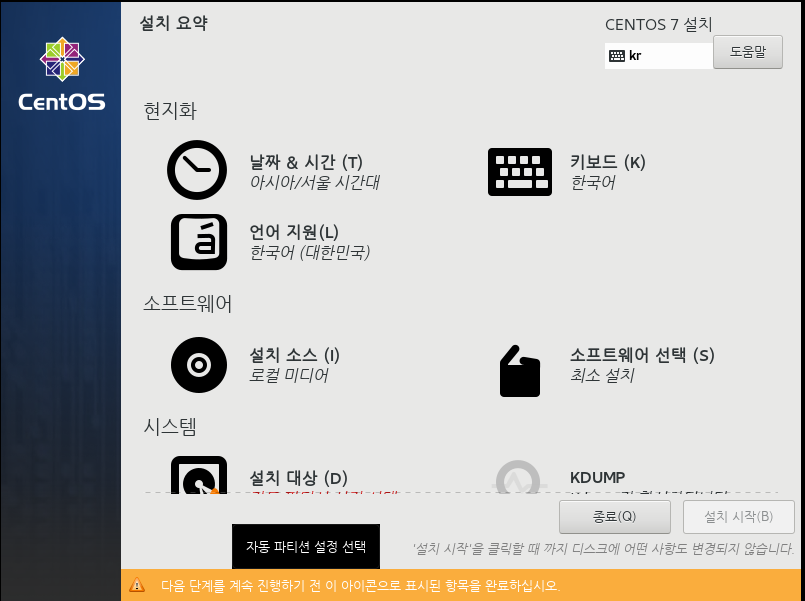The width and height of the screenshot is (805, 601).
Task: Click the keyboard icon beside kr
Action: [617, 55]
